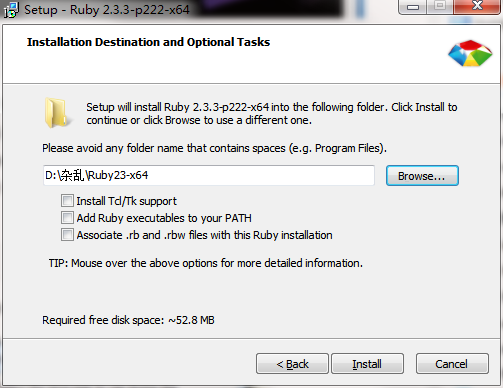Check Add Ruby executables to your PATH
Screen dimensions: 503x388
[67, 218]
